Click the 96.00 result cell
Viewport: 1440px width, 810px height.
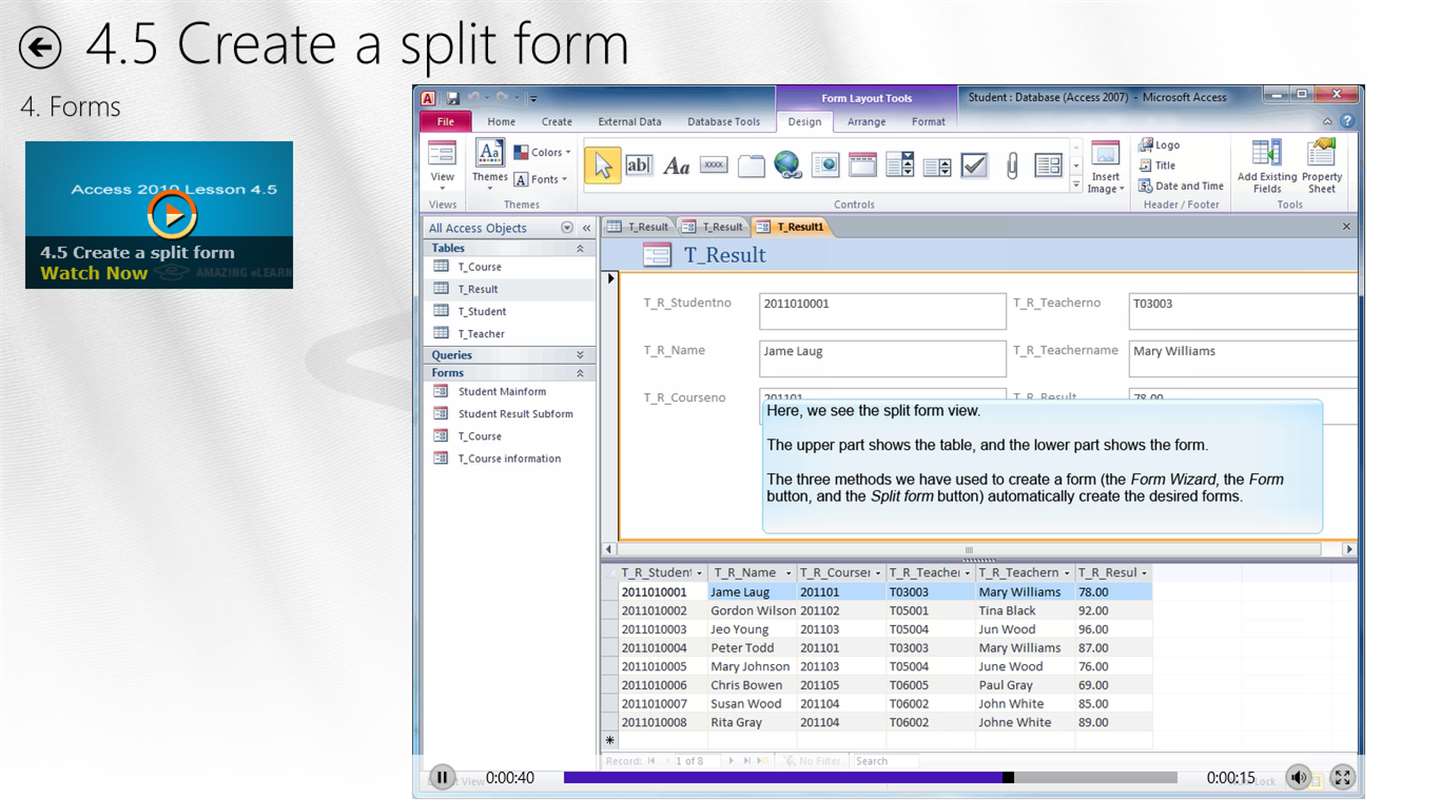tap(1113, 630)
